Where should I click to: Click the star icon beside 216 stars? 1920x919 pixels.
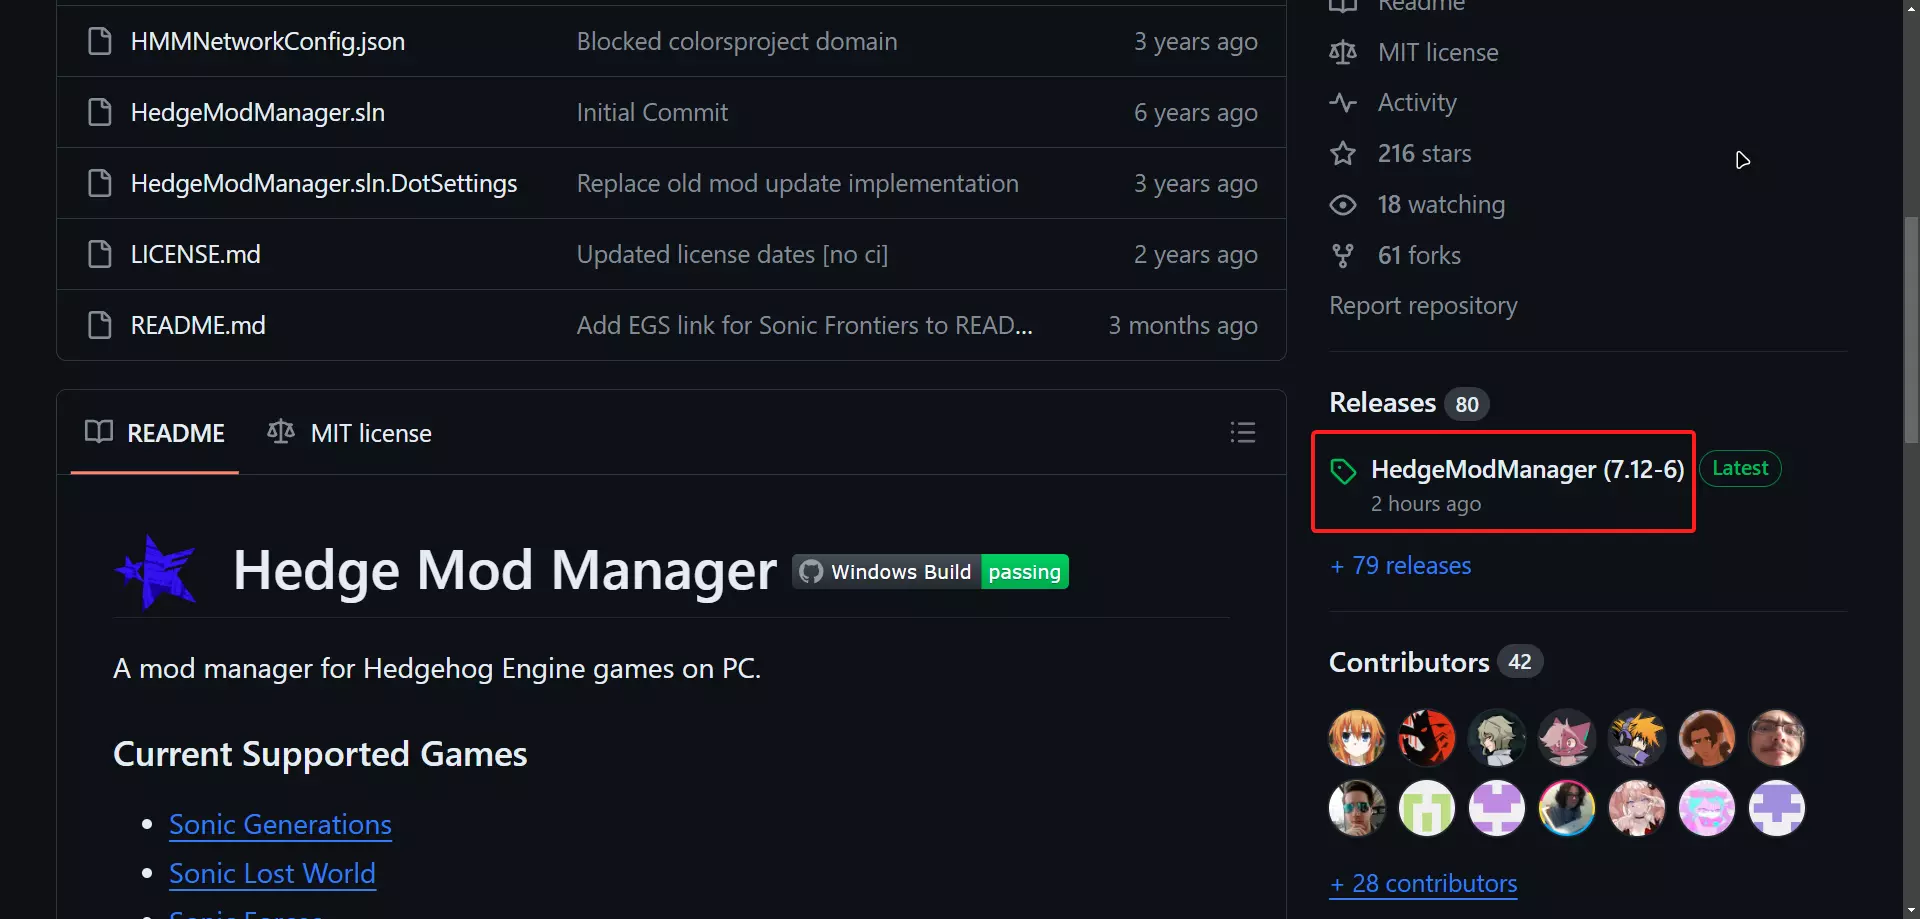1343,153
